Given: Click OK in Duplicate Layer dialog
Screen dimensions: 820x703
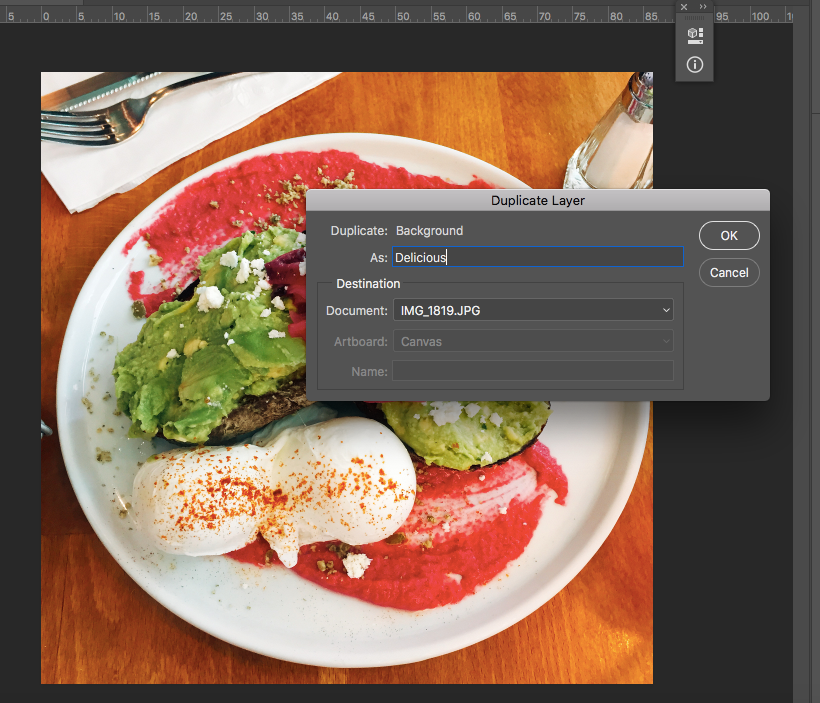Looking at the screenshot, I should click(x=729, y=235).
